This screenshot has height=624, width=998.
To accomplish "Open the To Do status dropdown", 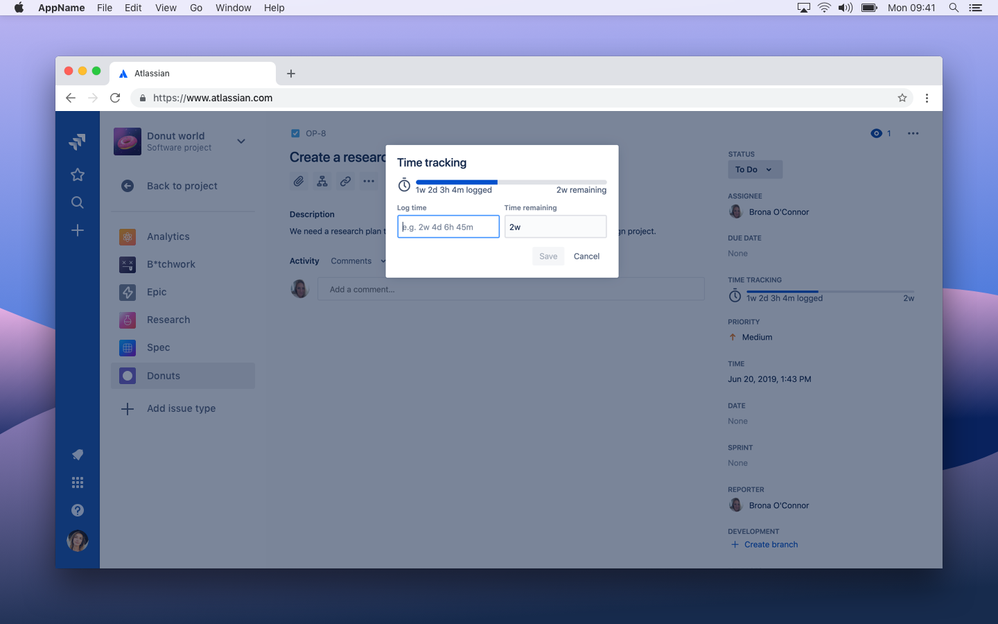I will click(755, 169).
